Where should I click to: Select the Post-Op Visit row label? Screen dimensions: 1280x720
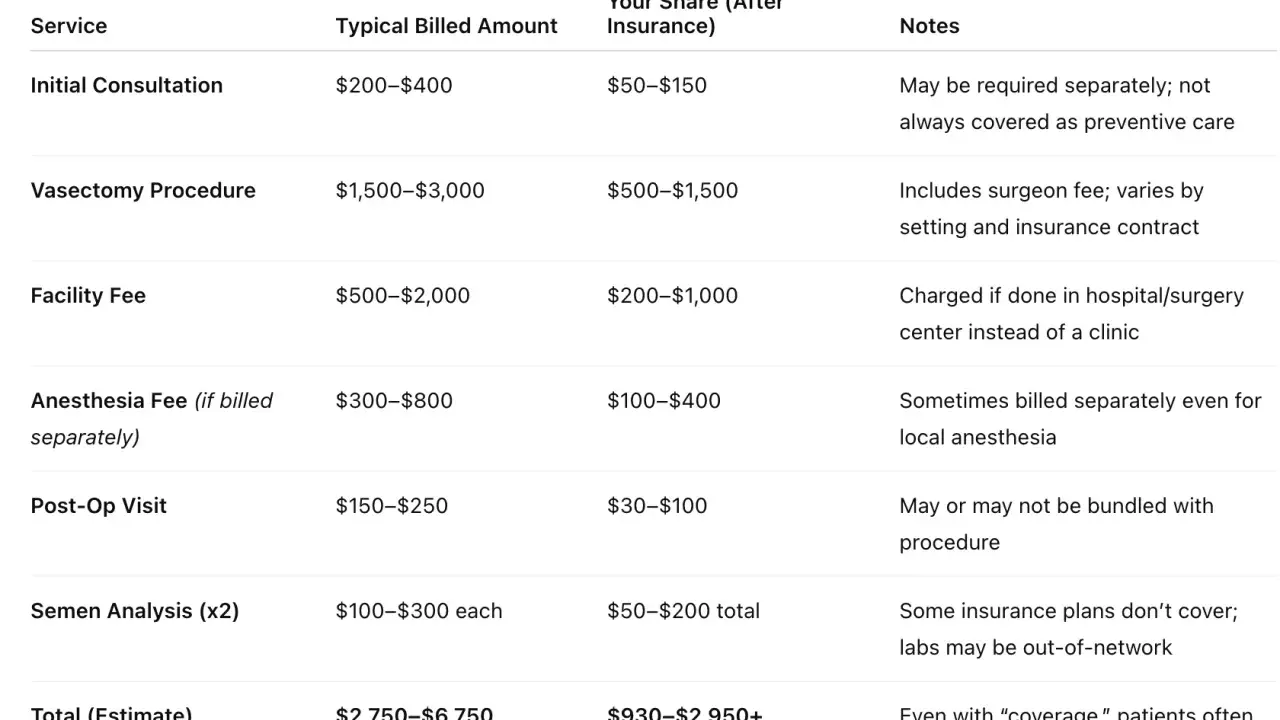coord(99,505)
